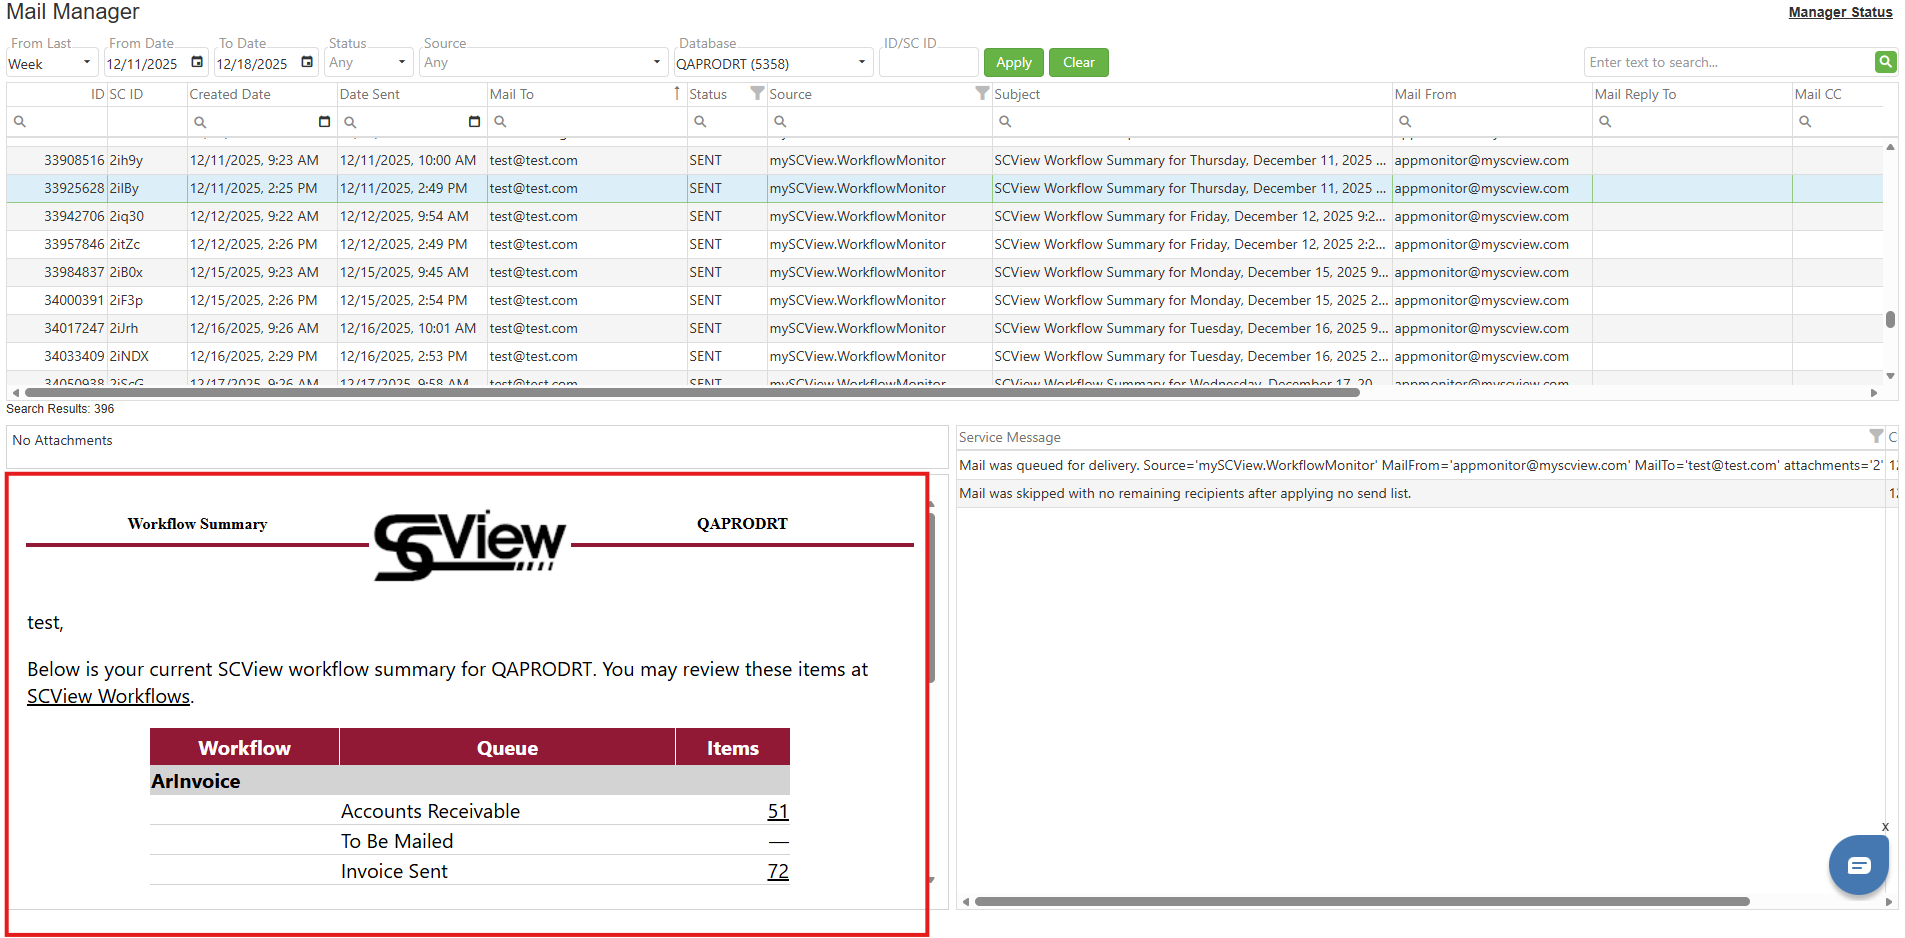Click Service Message horizontal scrollbar thumb

[1362, 901]
